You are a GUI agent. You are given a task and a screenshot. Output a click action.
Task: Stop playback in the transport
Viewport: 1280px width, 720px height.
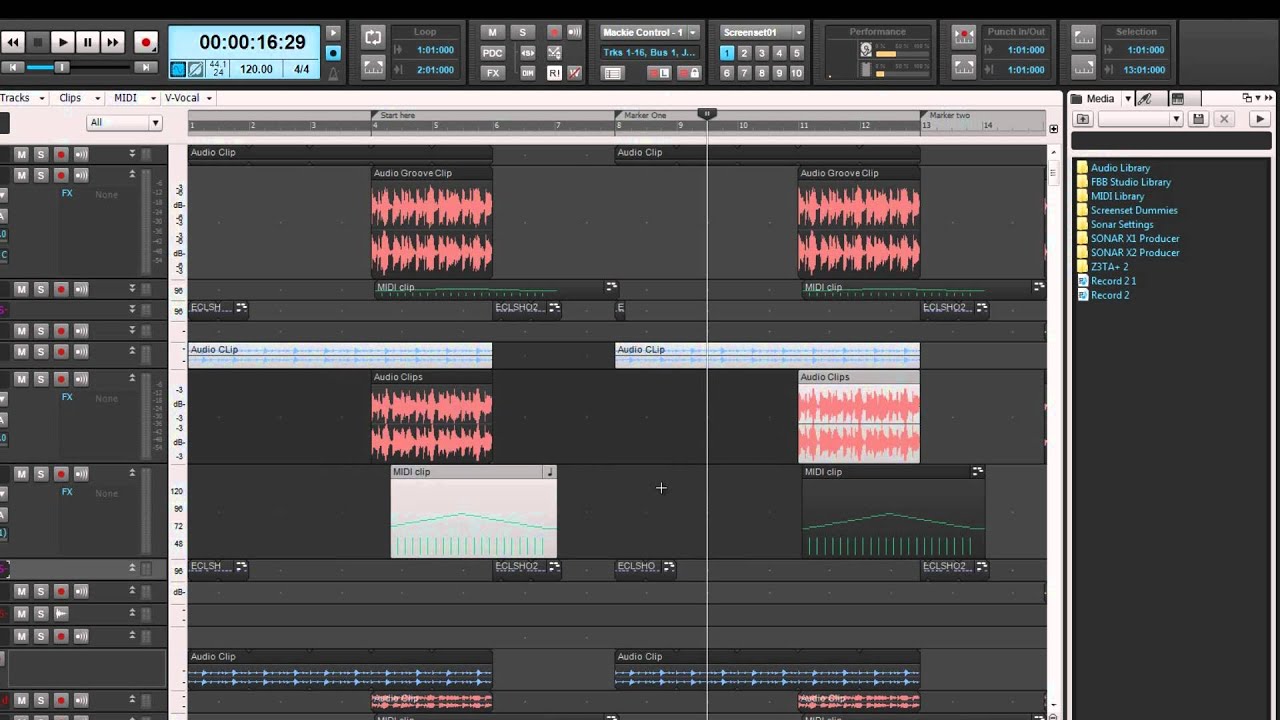[38, 42]
